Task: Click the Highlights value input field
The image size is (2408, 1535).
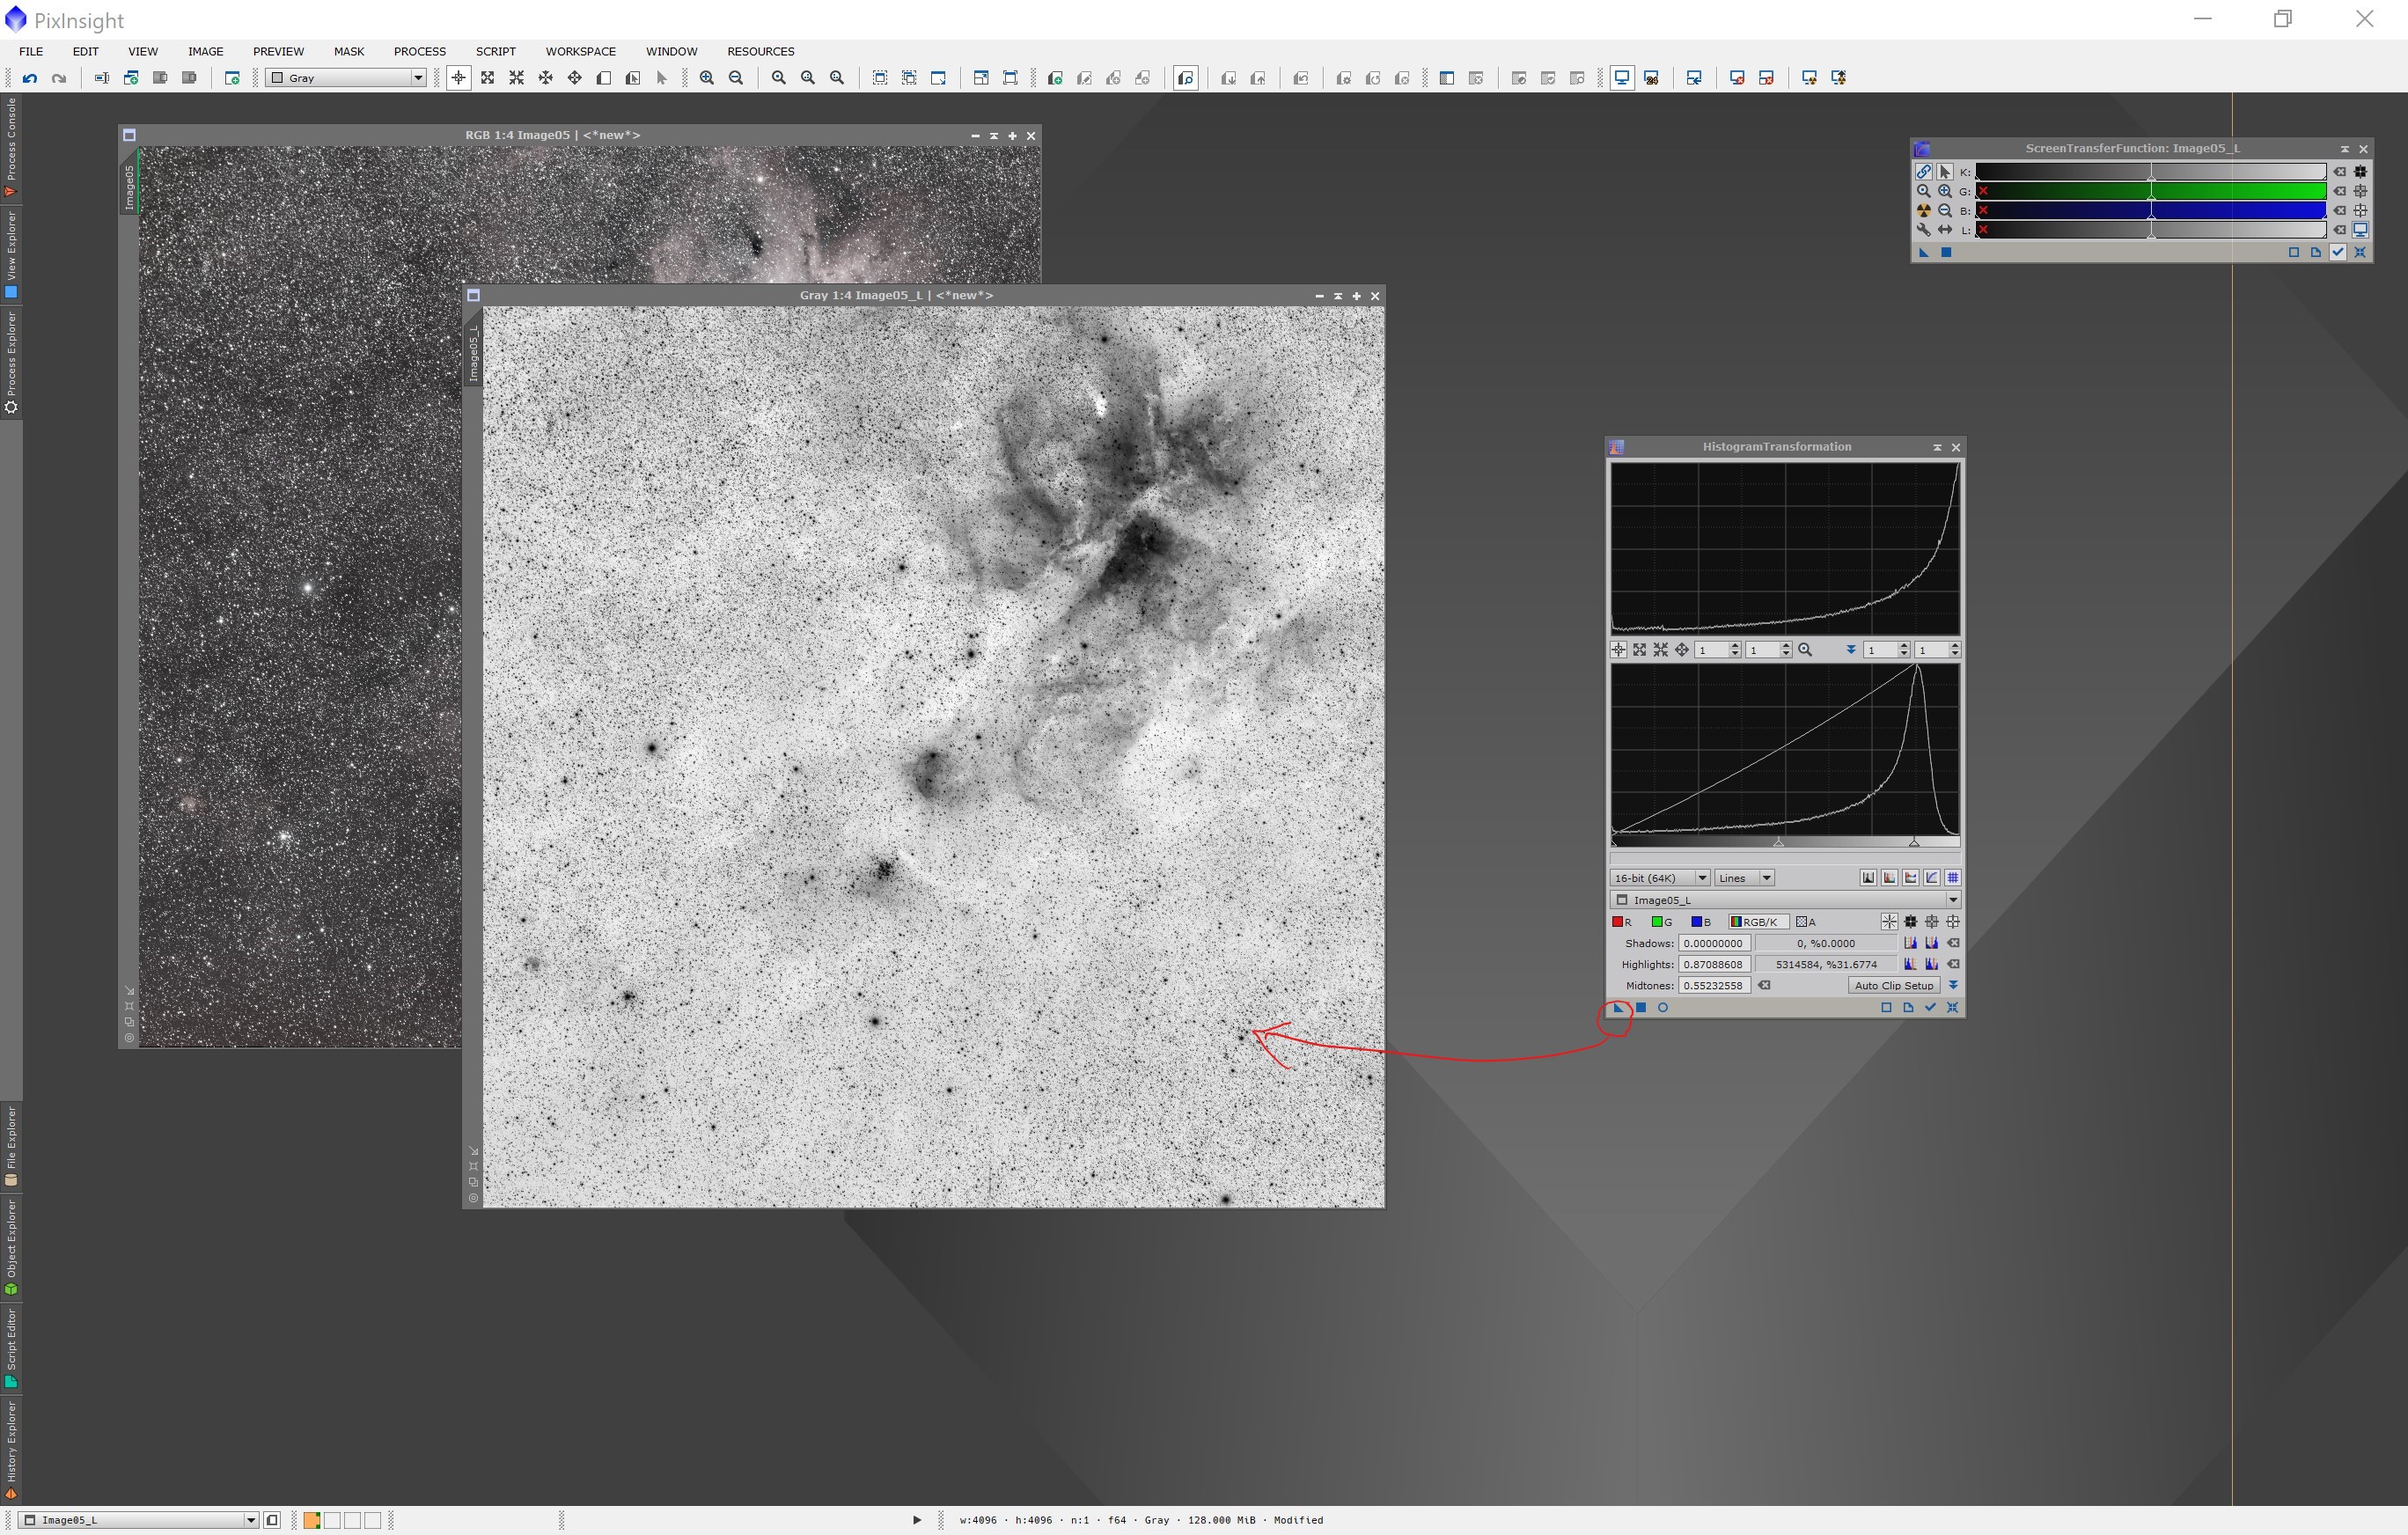Action: 1714,964
